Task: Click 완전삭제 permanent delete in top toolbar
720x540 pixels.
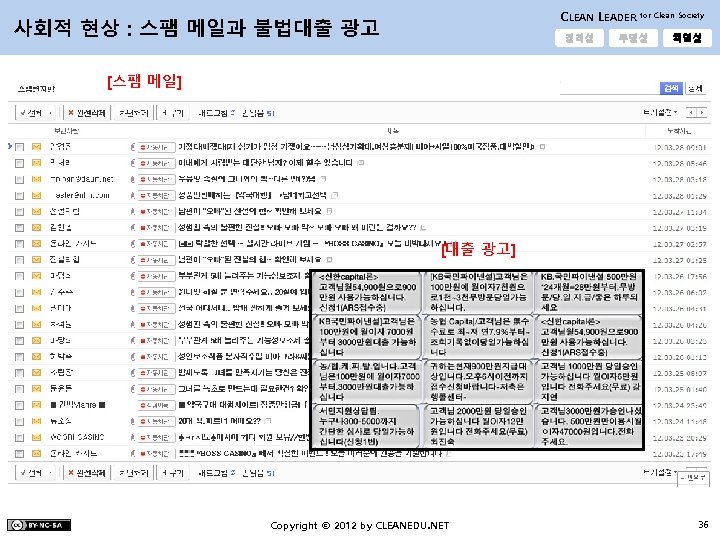Action: pos(87,113)
